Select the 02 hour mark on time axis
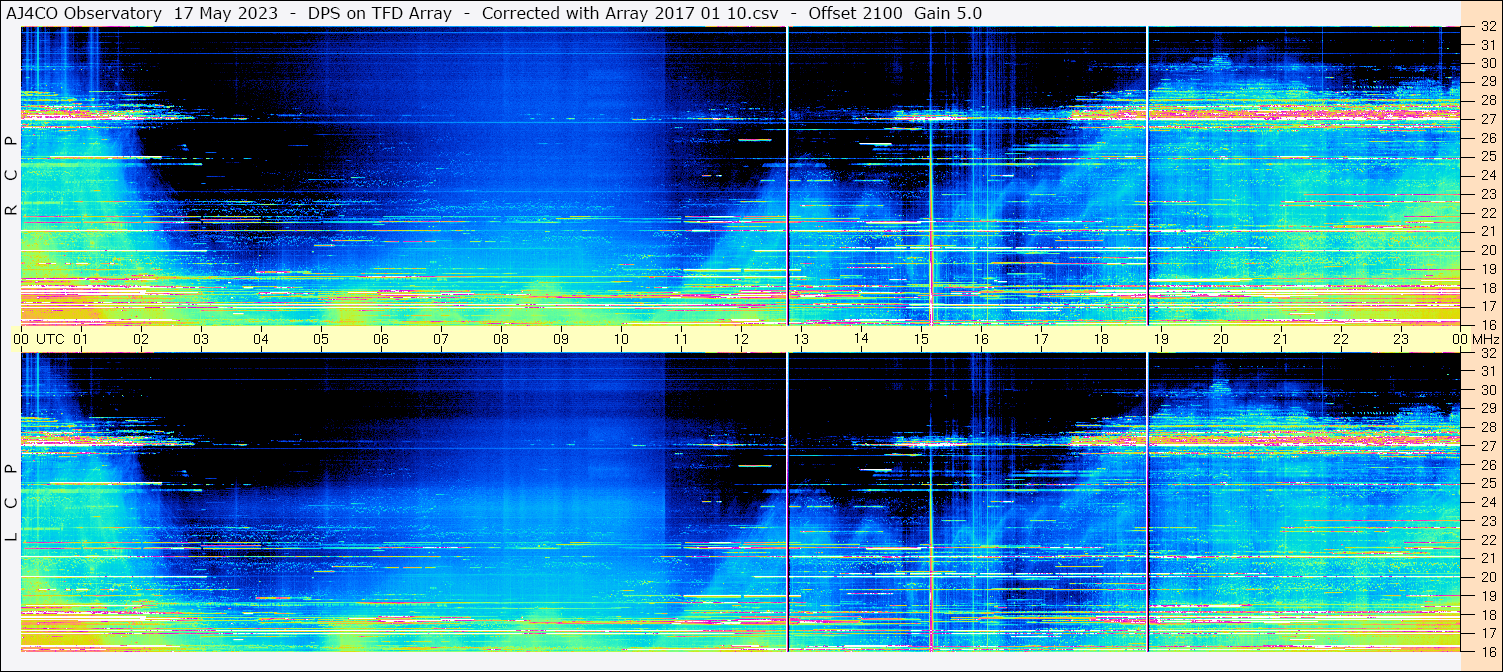Screen dimensions: 1503x672 tap(141, 339)
